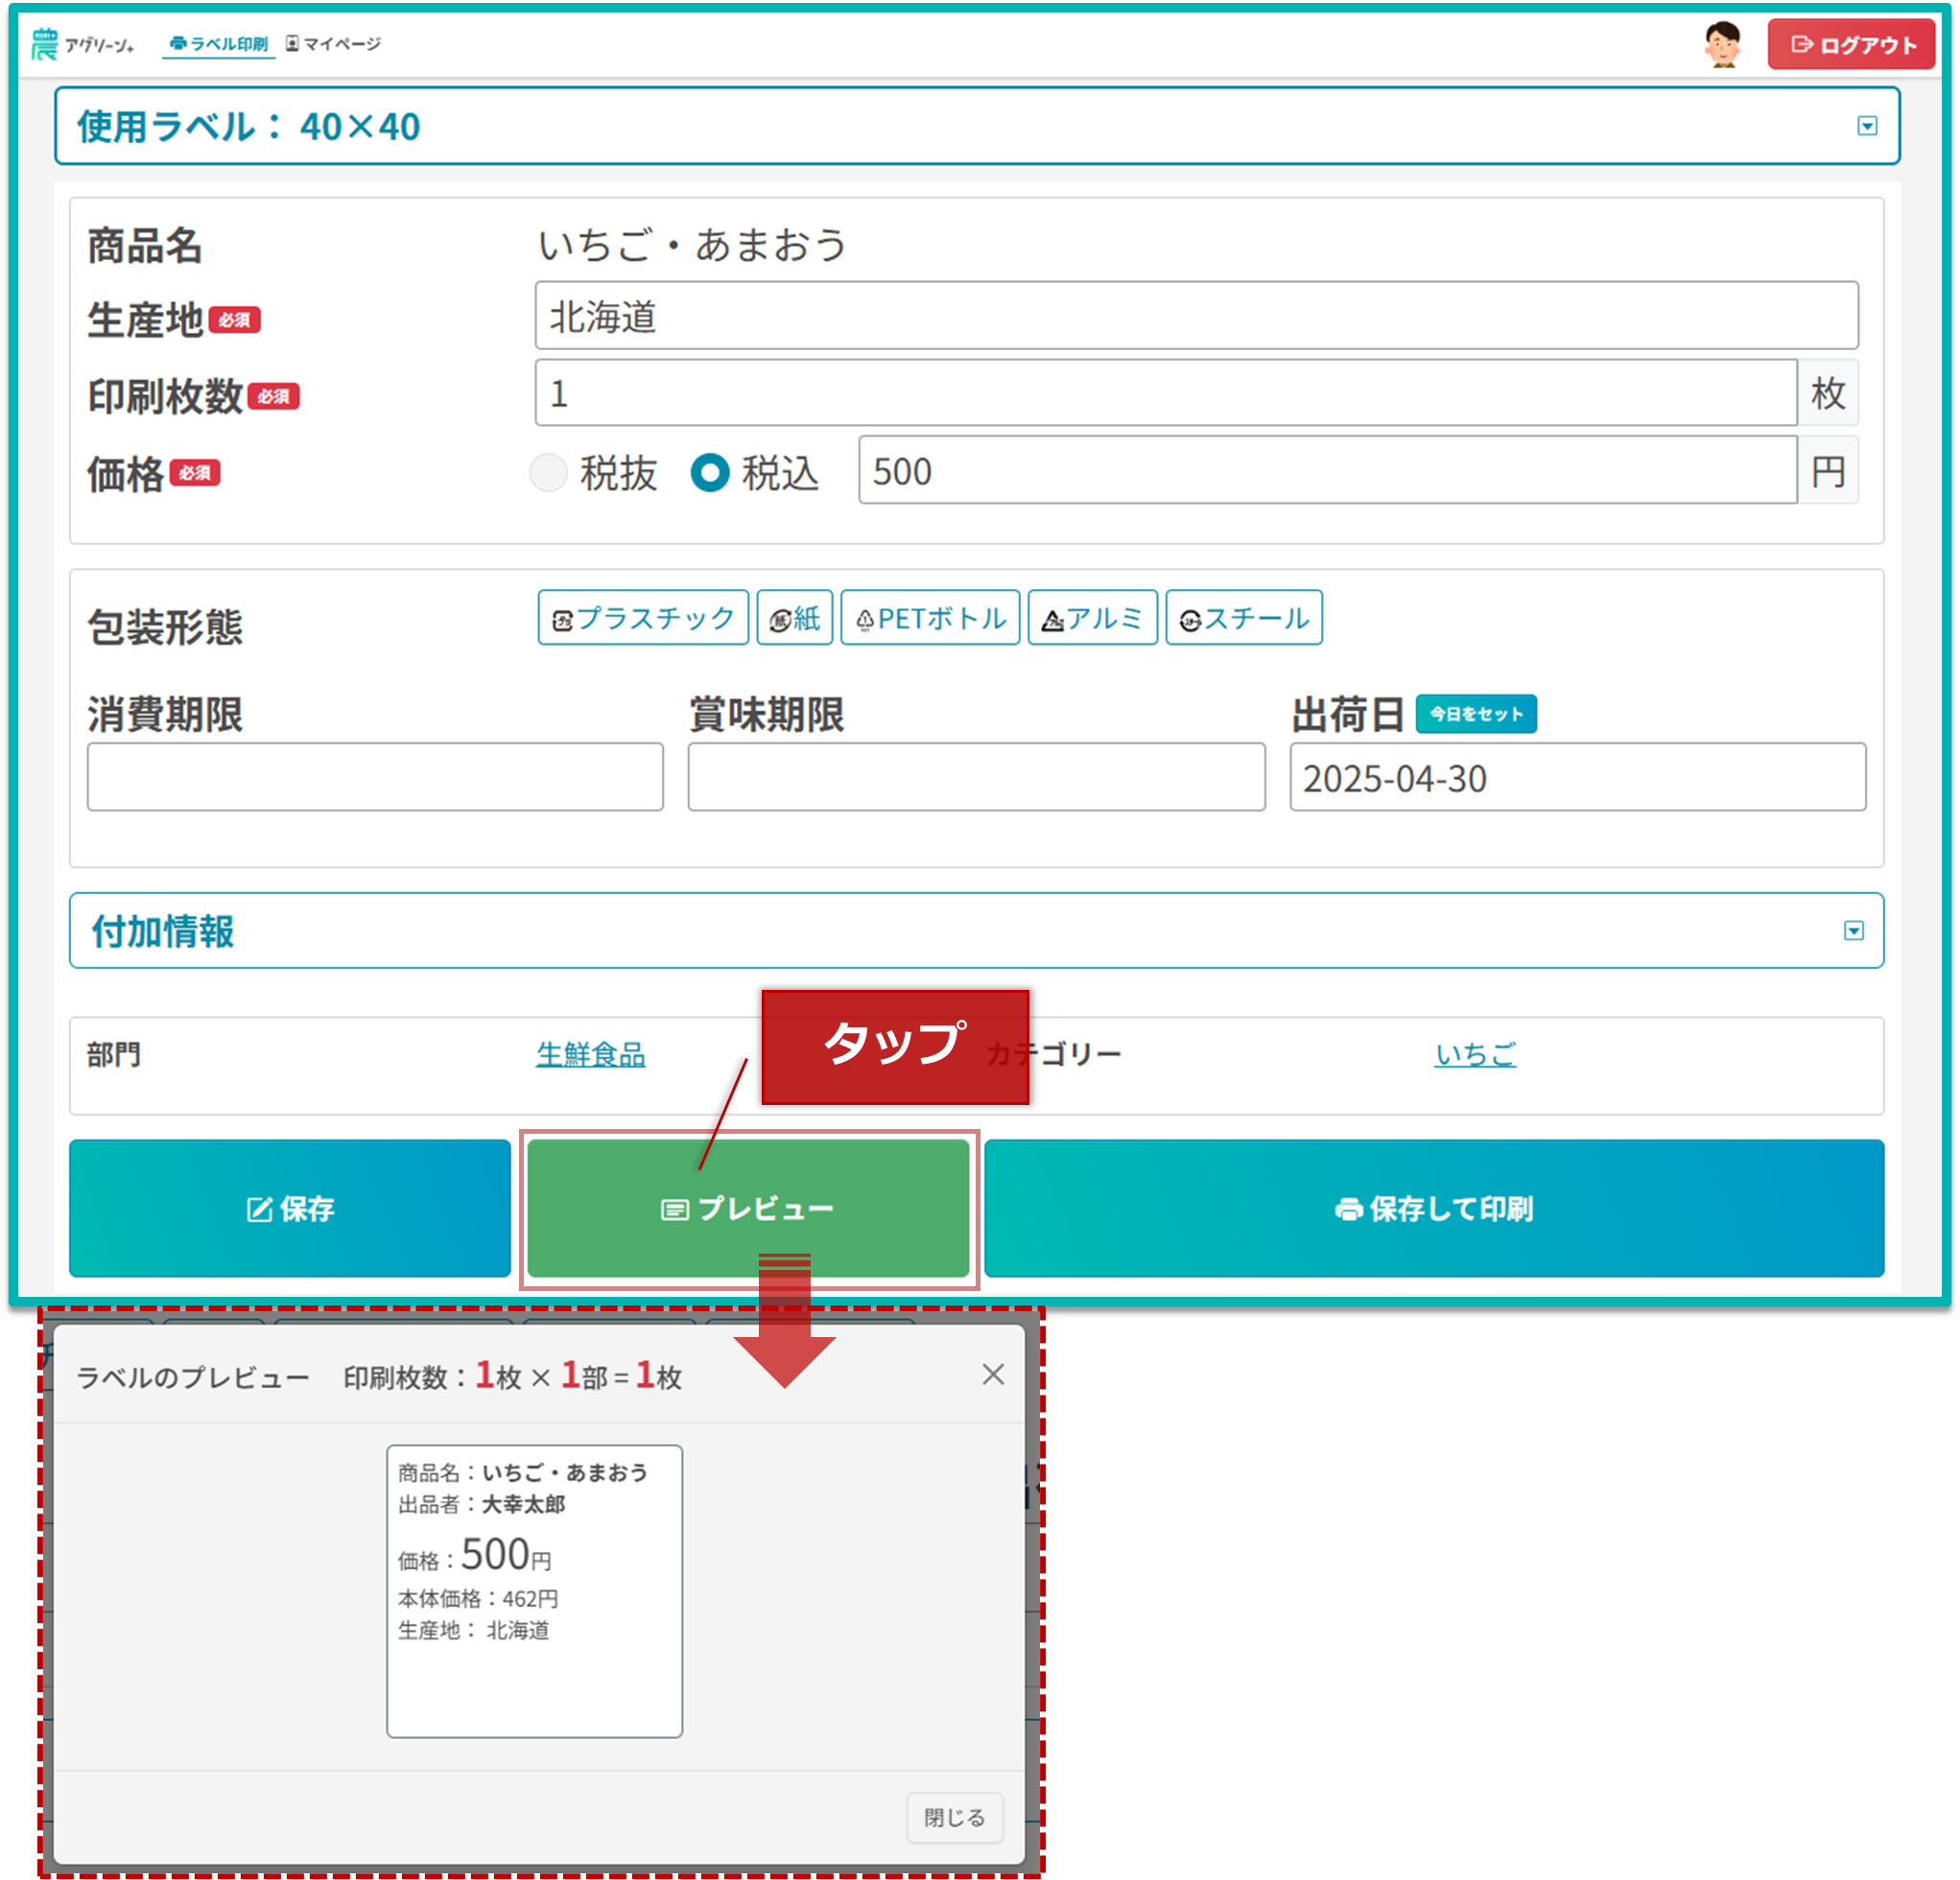Toggle the アルミ packaging tag
The height and width of the screenshot is (1880, 1960).
pyautogui.click(x=1092, y=618)
